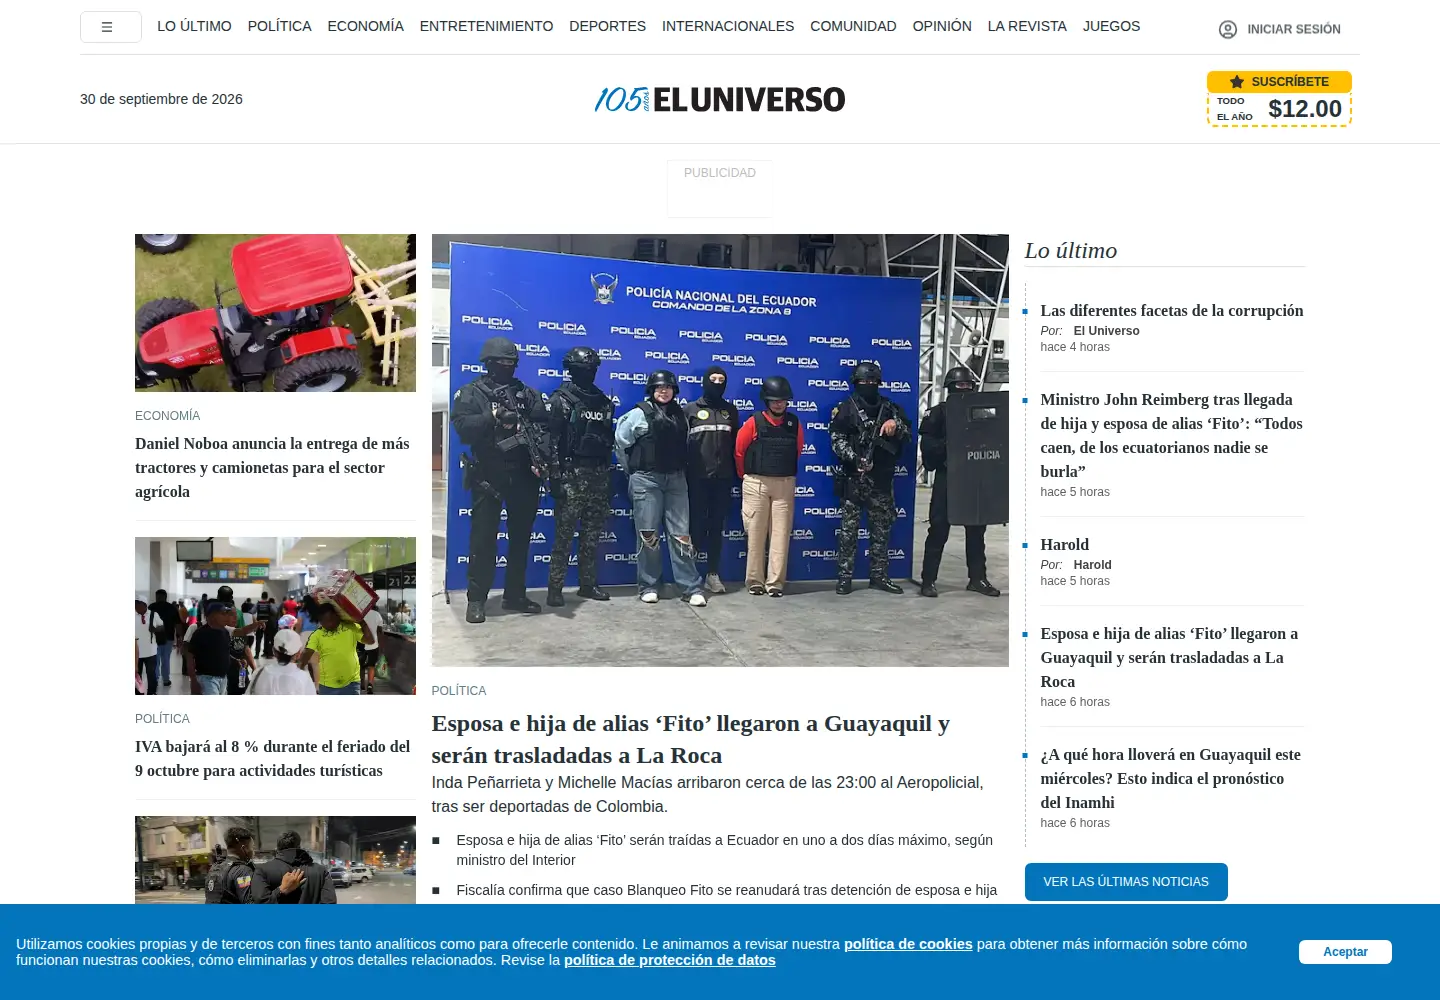Open Las diferentes facetas de la corrupción

1172,311
